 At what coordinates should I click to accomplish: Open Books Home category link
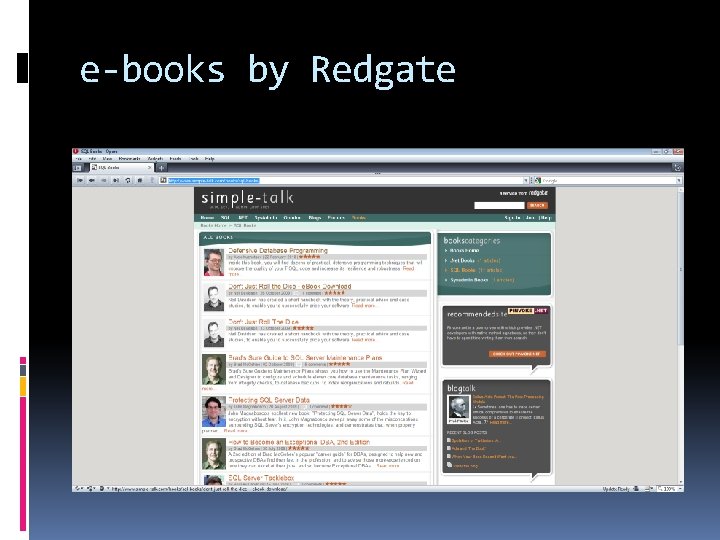(465, 251)
